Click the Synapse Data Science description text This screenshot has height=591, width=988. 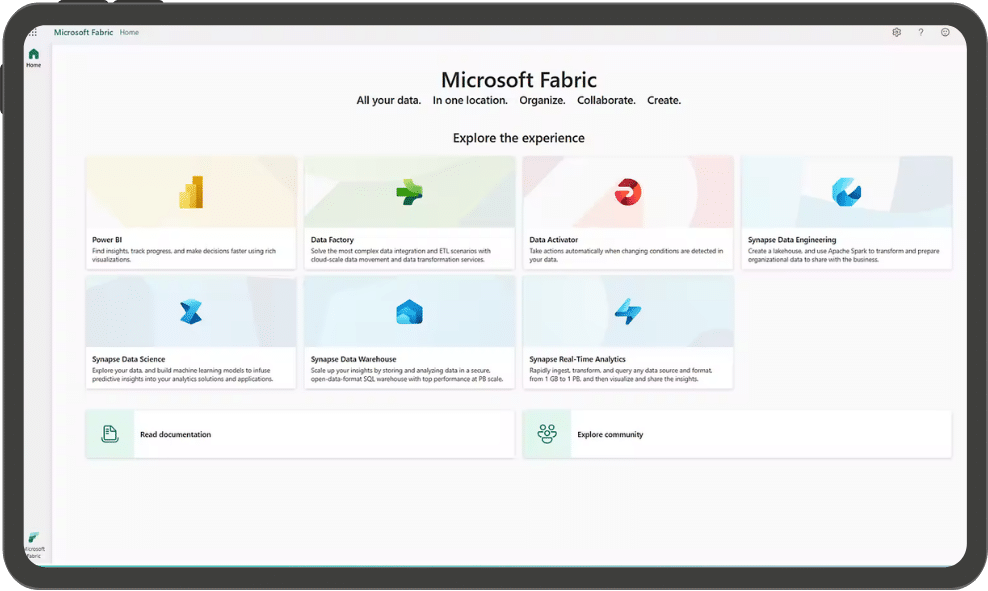(183, 375)
